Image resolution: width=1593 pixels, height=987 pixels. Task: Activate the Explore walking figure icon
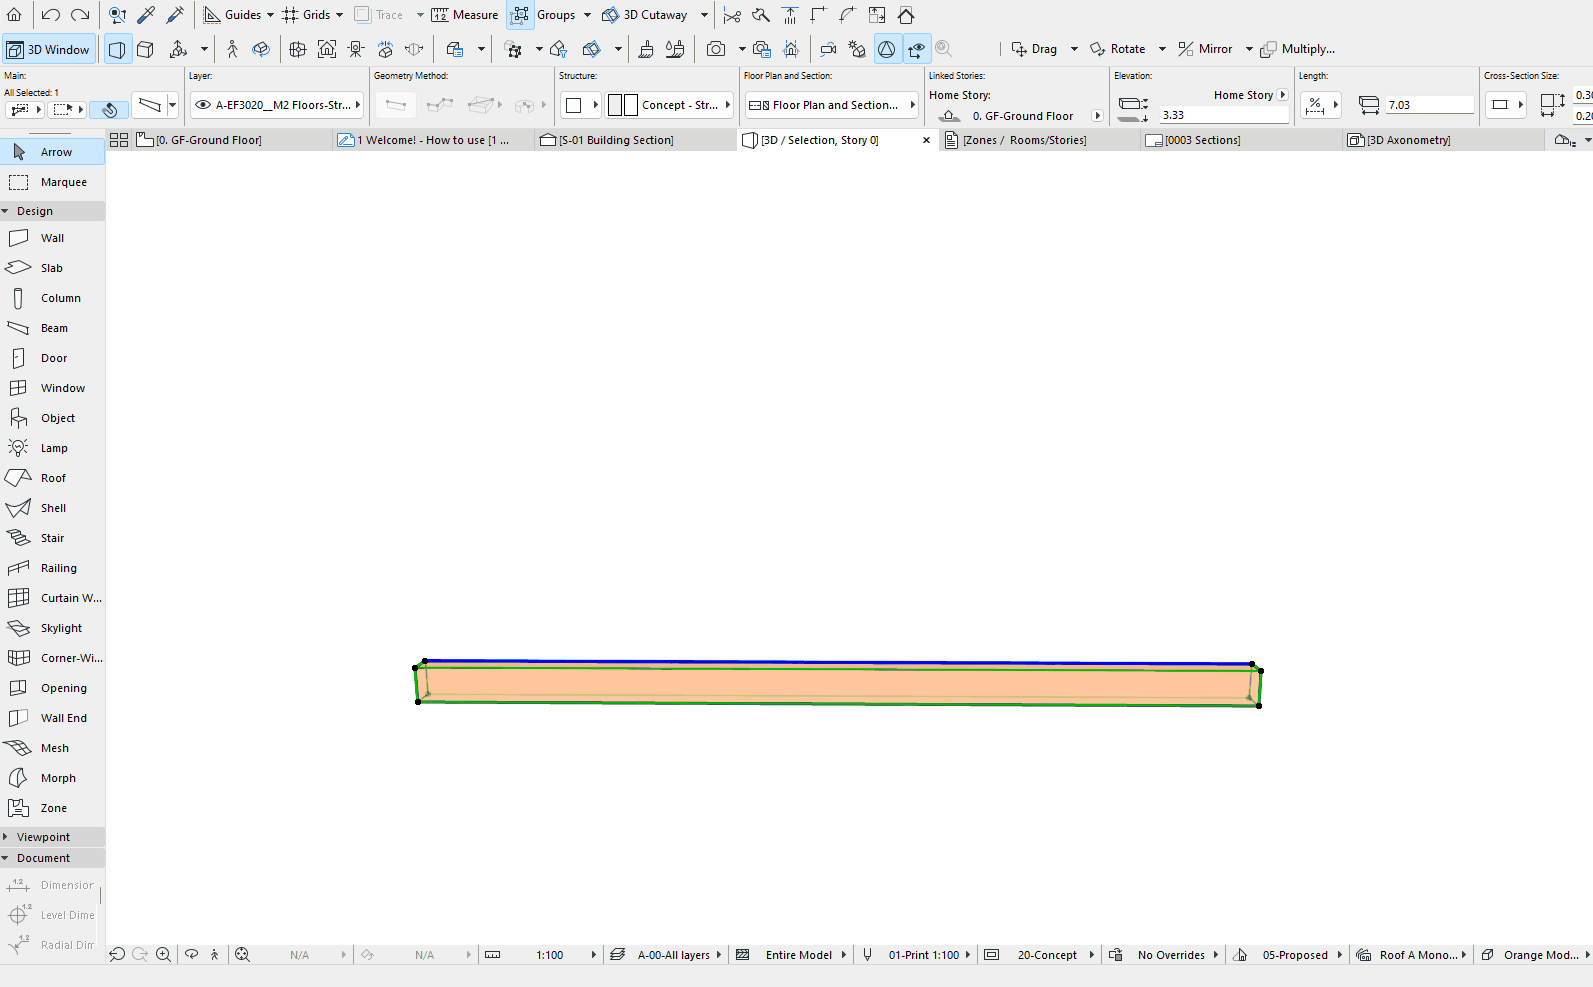[x=232, y=49]
